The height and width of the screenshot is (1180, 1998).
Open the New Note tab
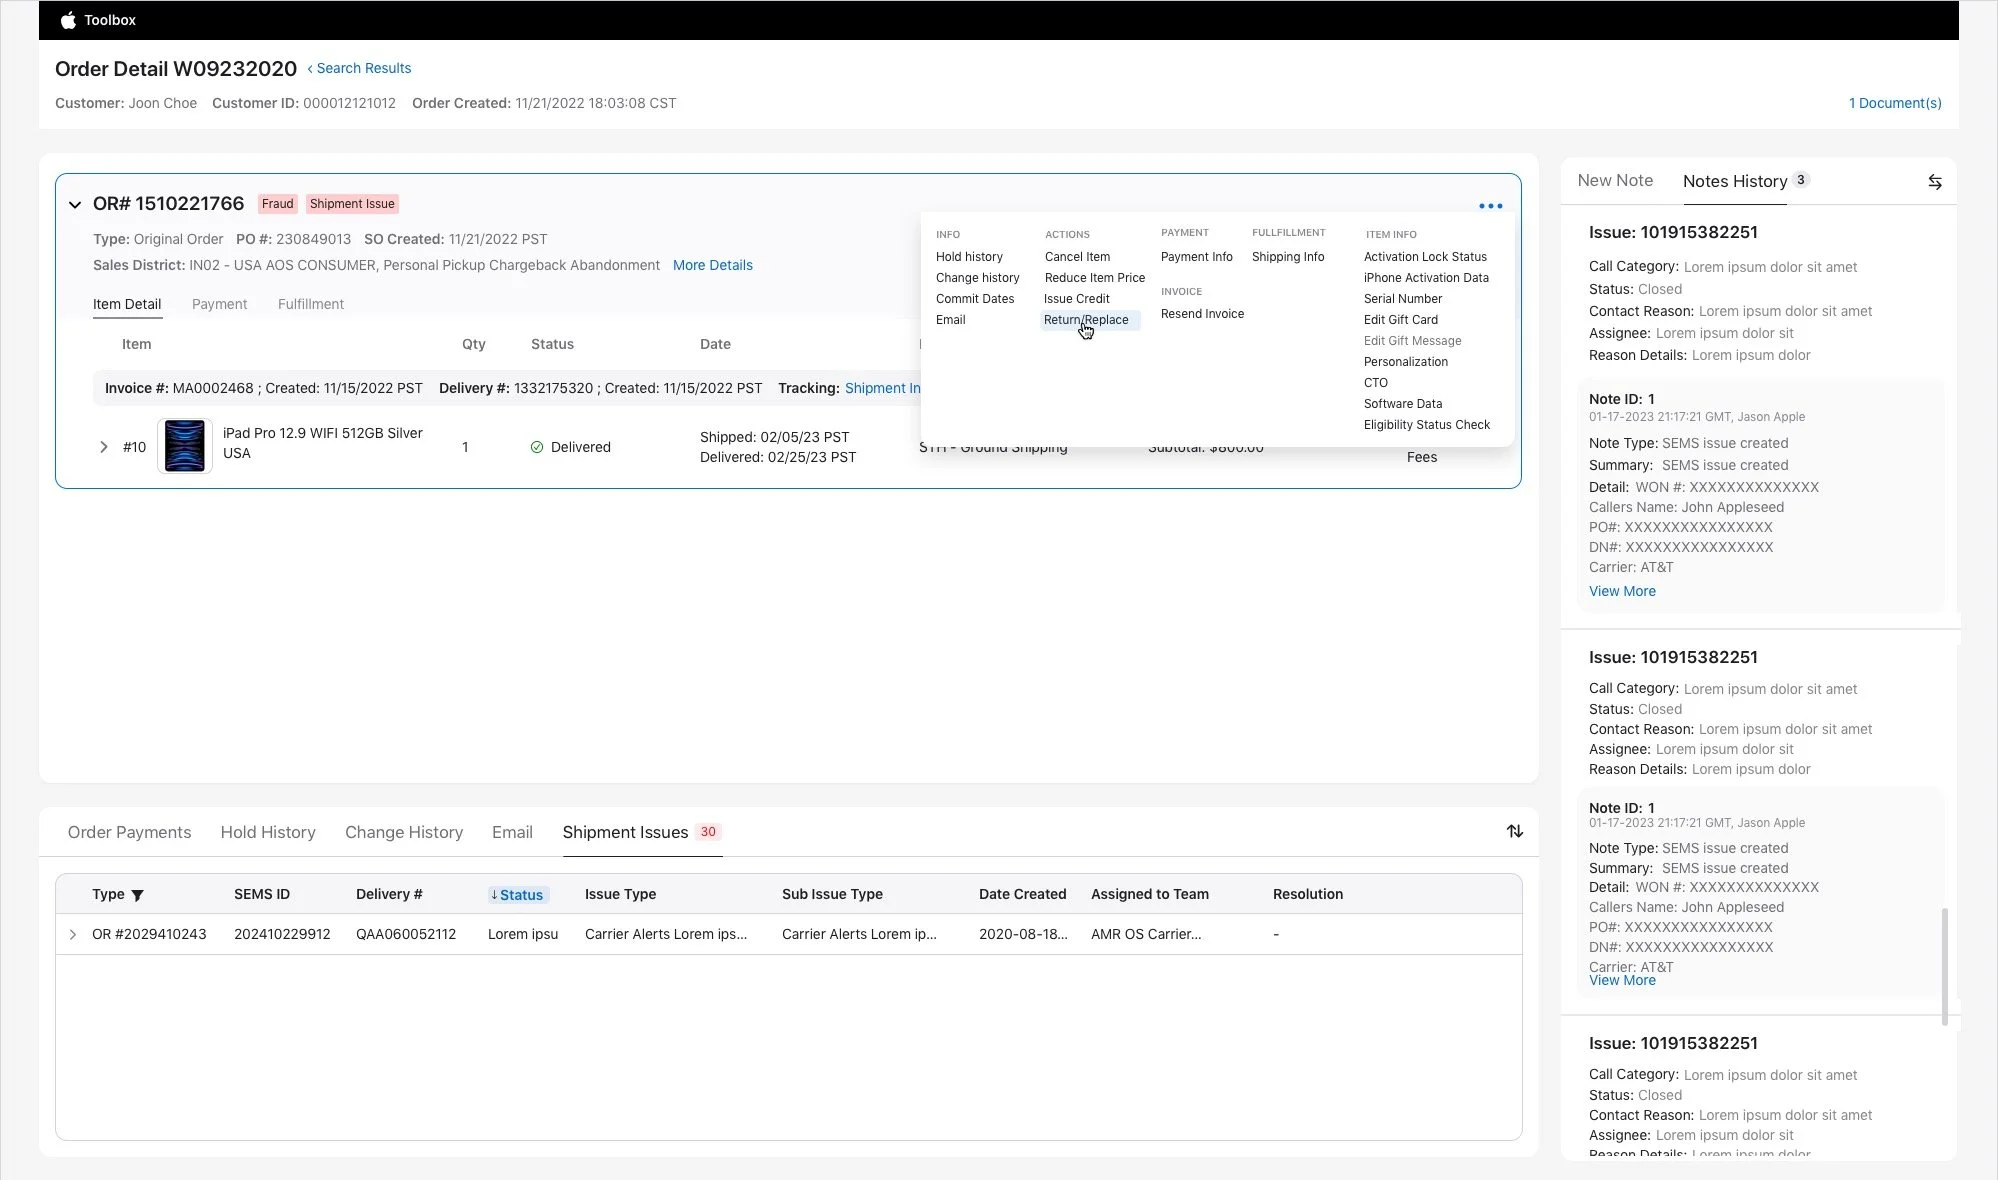[x=1614, y=181]
